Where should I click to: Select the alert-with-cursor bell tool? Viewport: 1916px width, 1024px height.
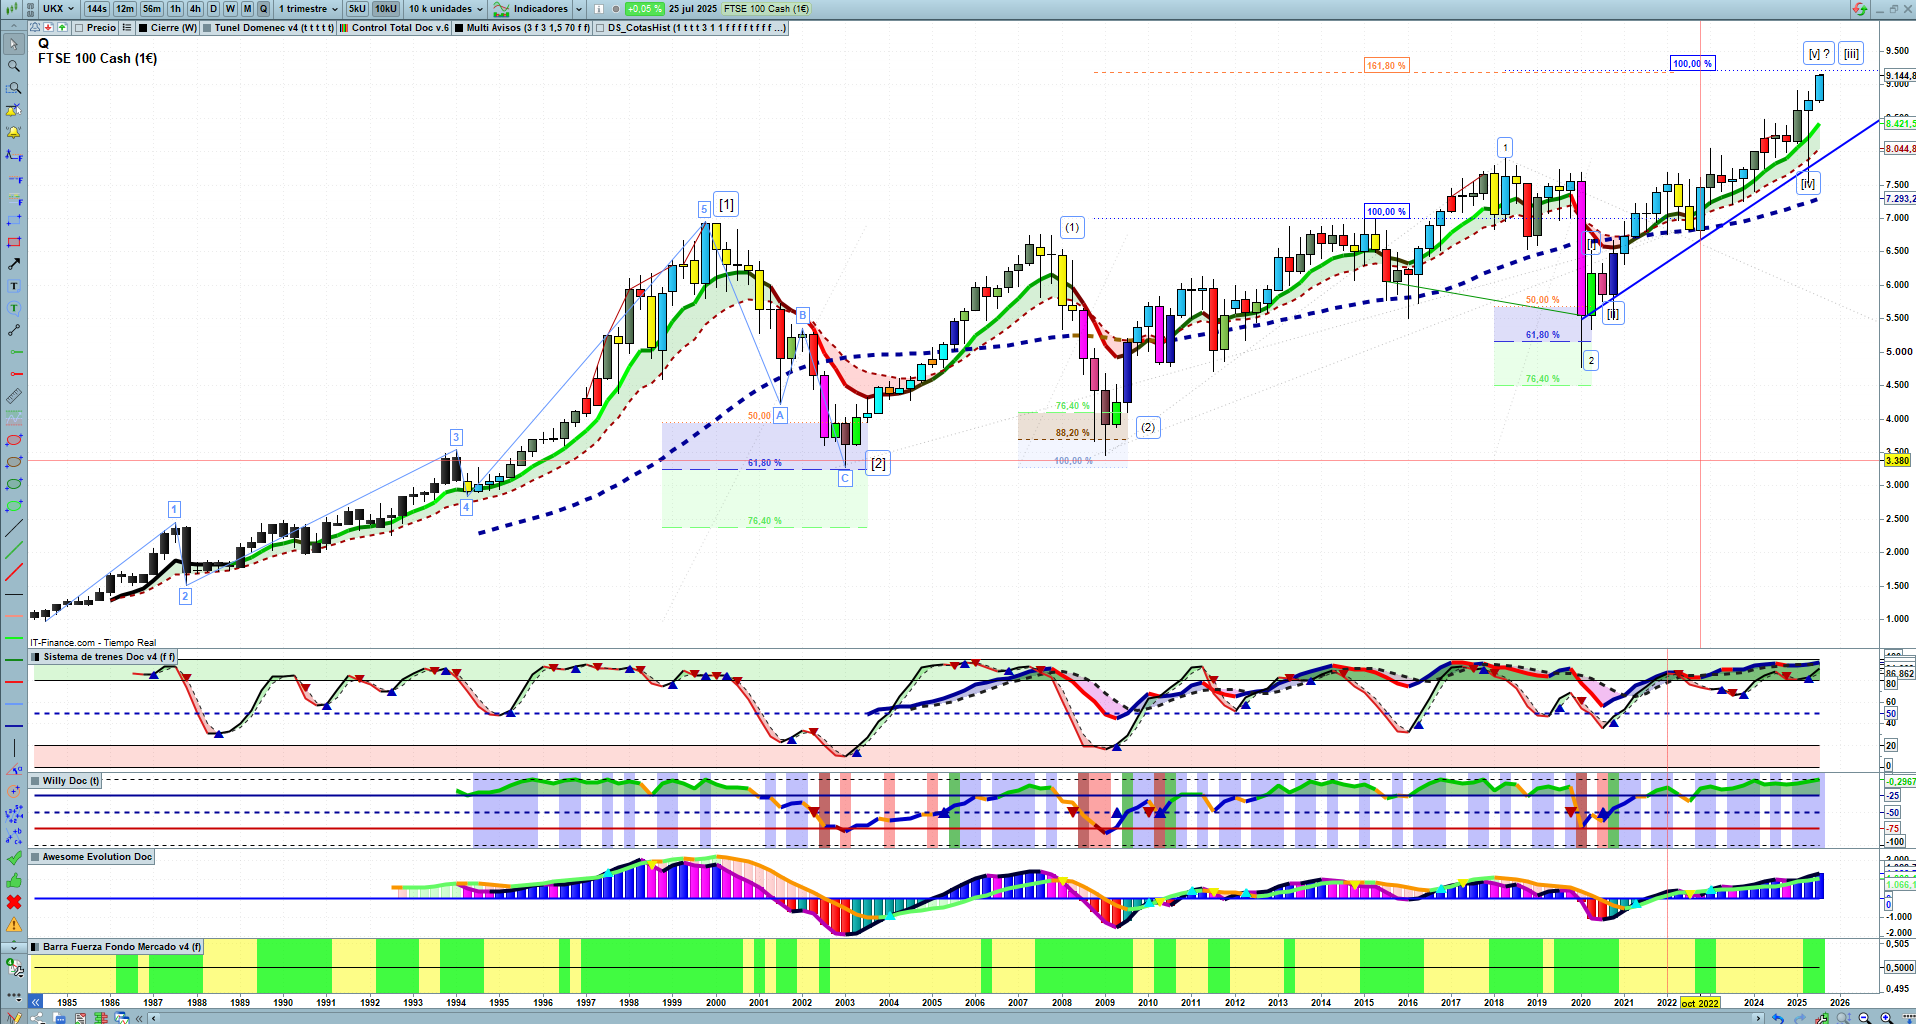14,110
